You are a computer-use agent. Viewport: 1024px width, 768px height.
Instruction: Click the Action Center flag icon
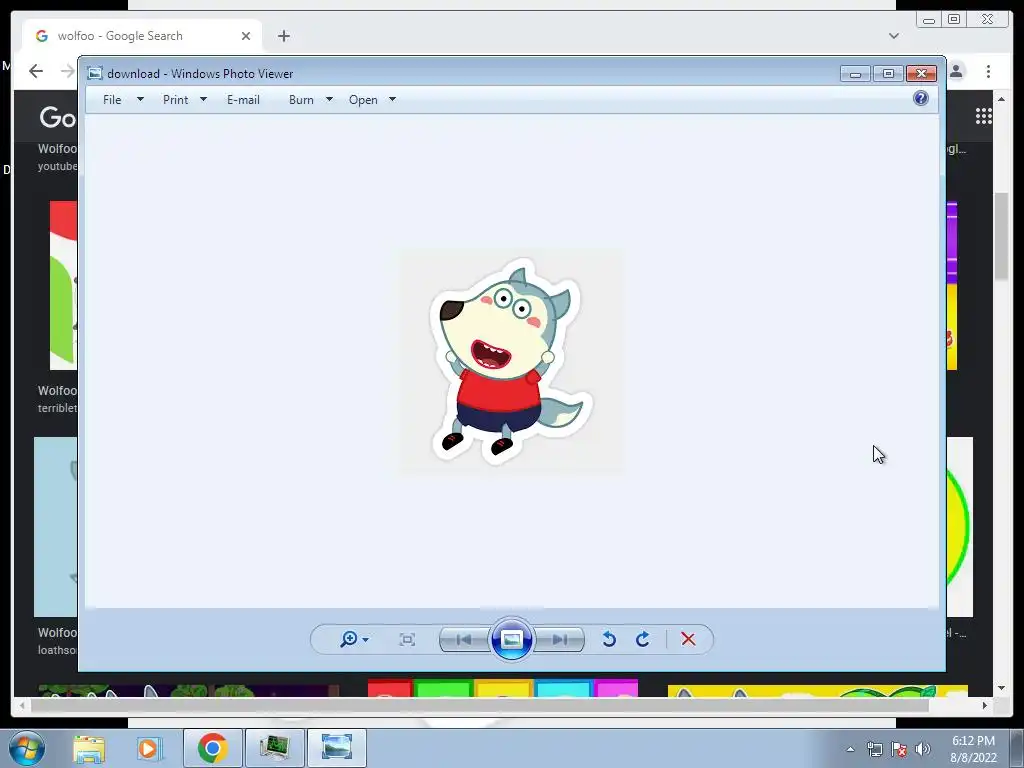tap(899, 749)
